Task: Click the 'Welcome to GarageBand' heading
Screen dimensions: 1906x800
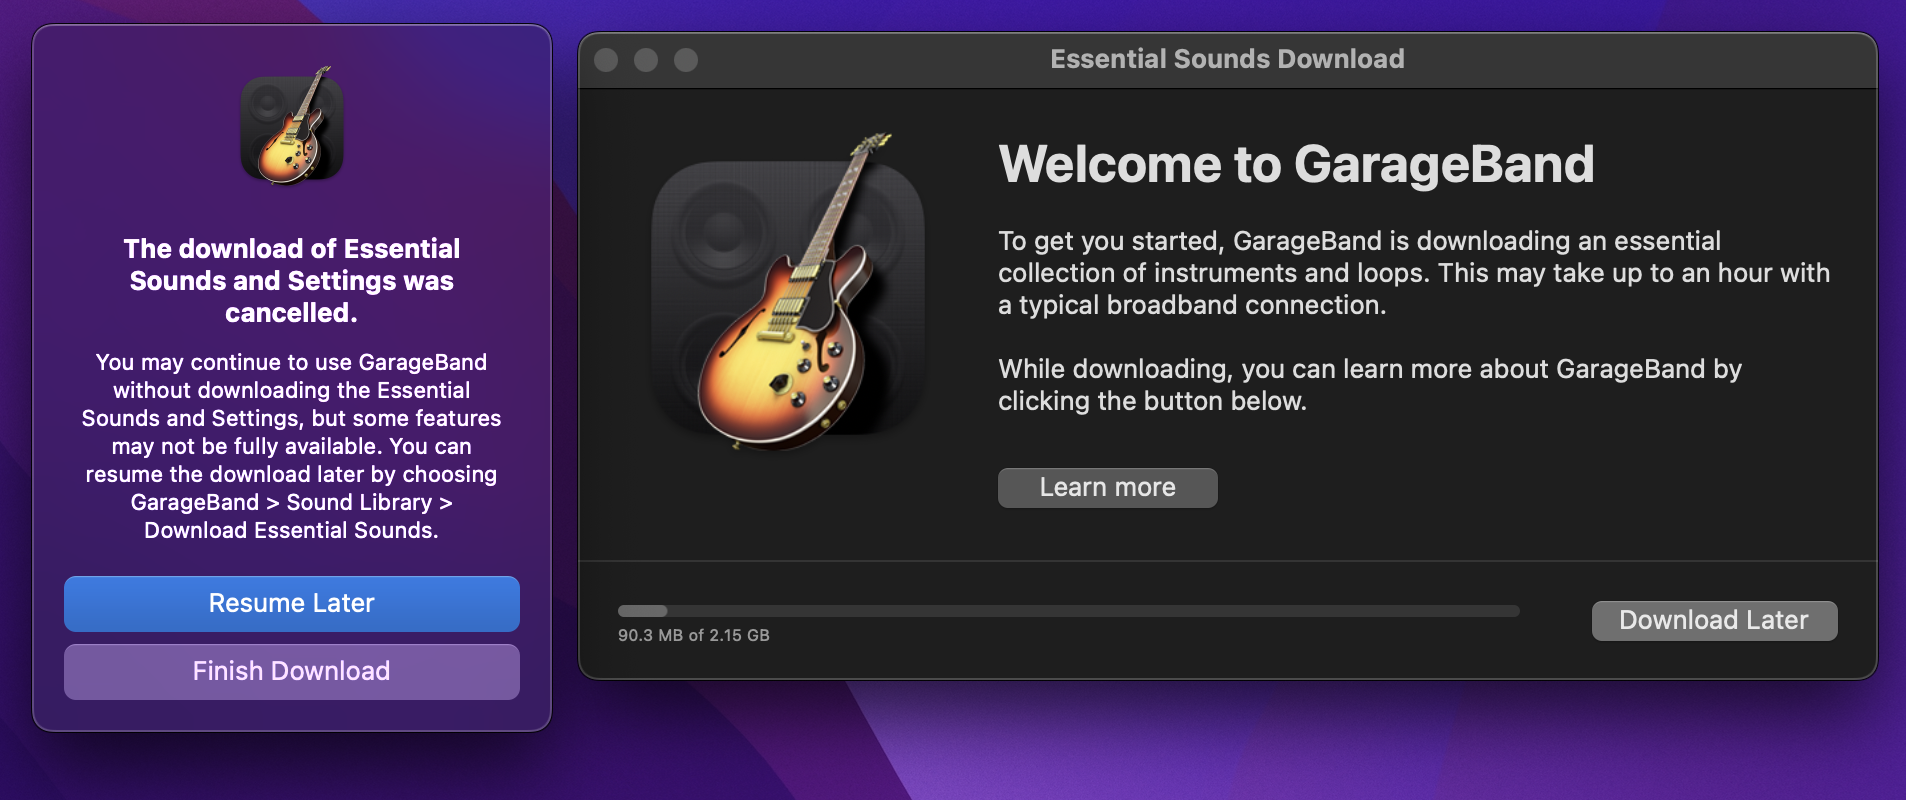Action: 1296,164
